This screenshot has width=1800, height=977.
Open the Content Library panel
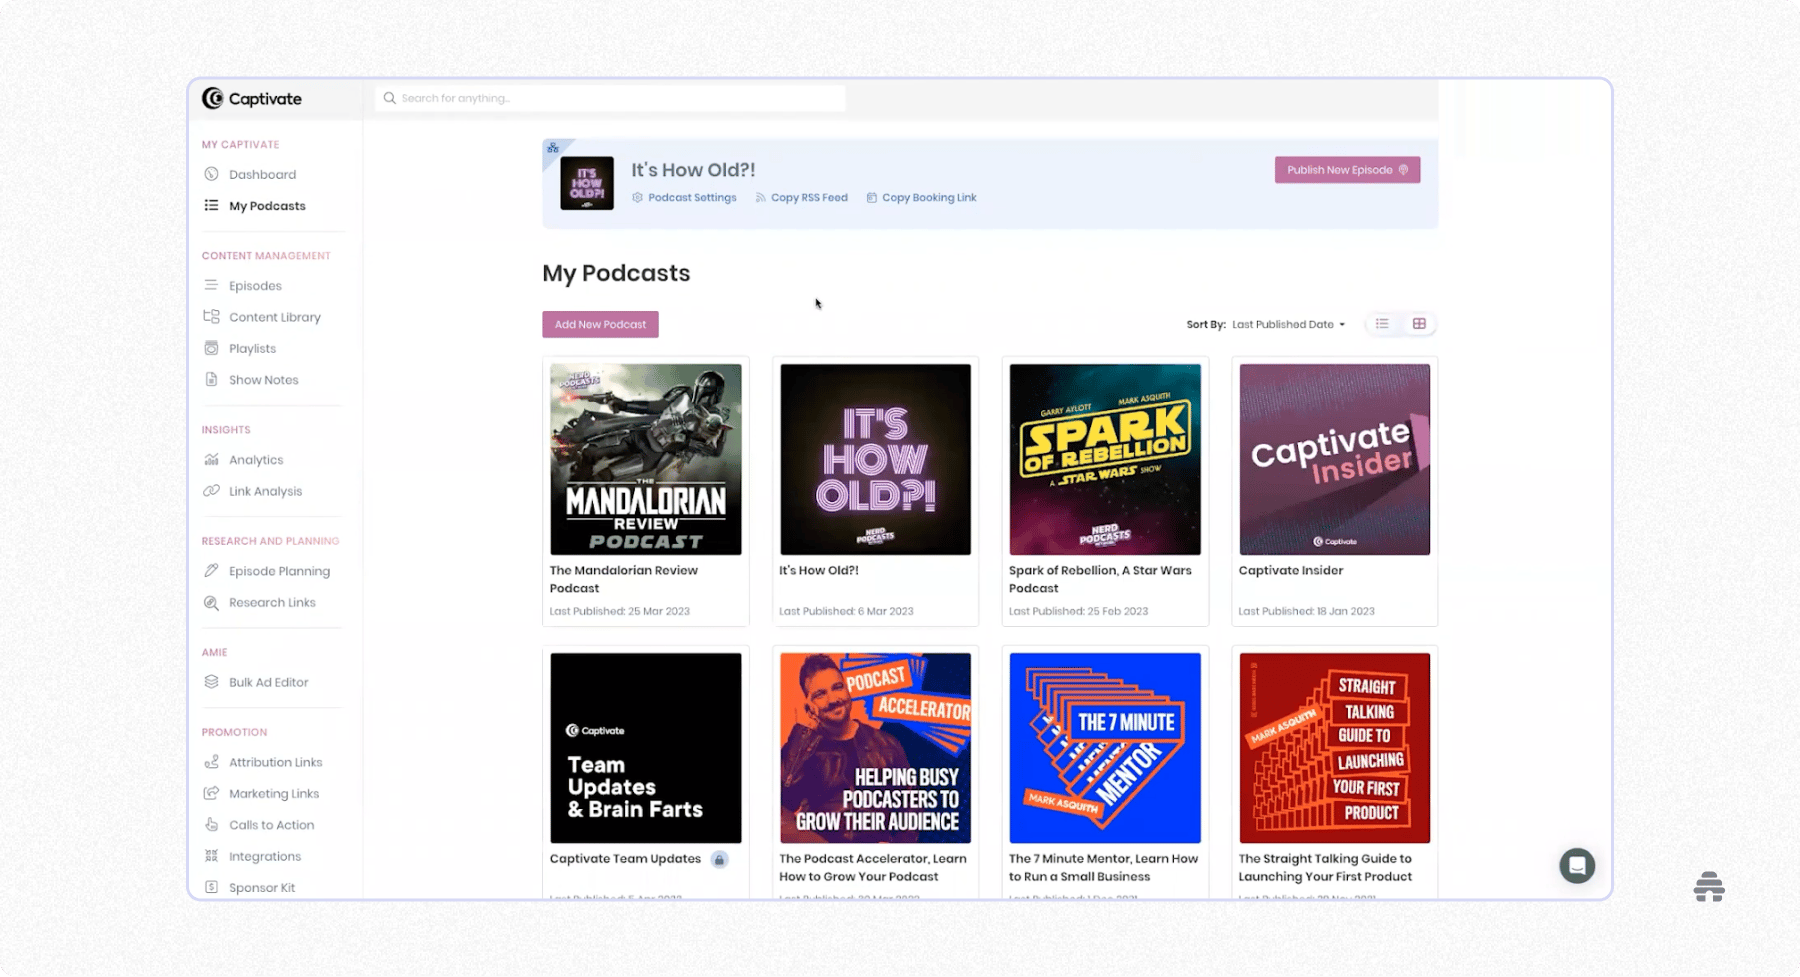[x=211, y=316]
